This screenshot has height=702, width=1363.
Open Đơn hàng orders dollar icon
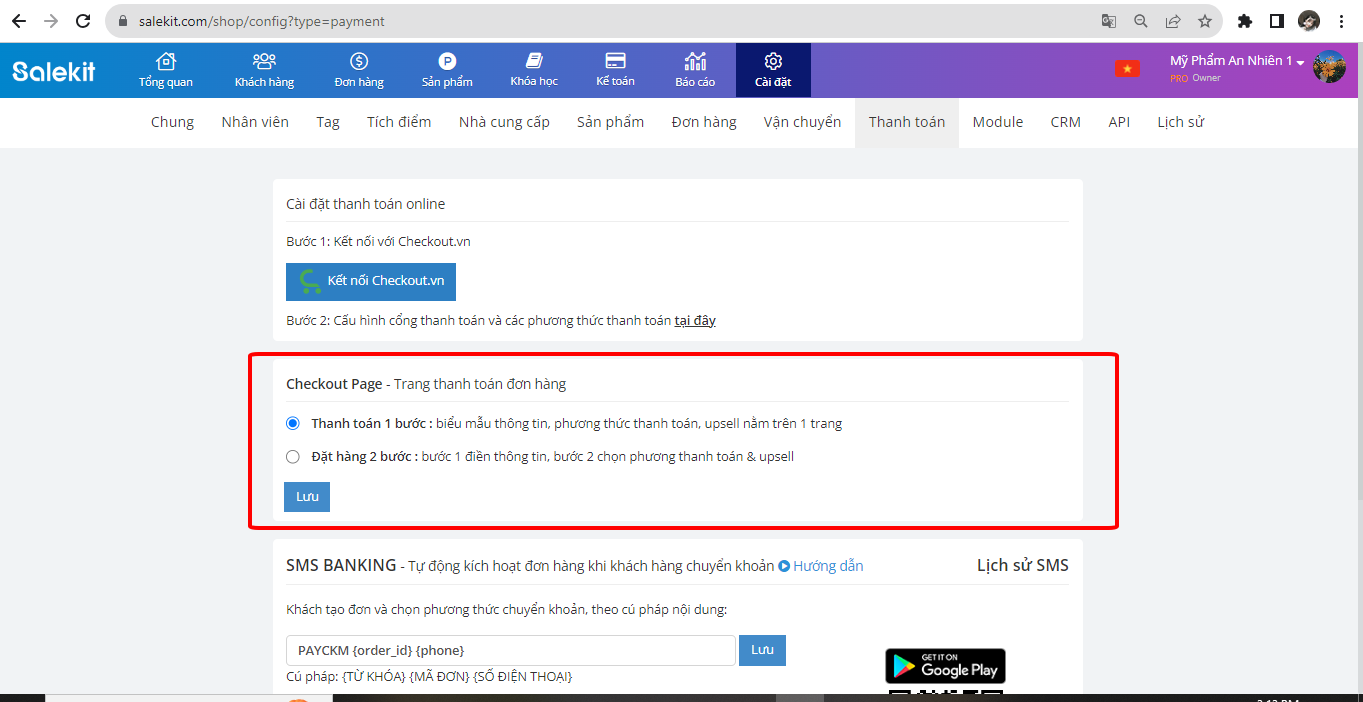pyautogui.click(x=359, y=62)
